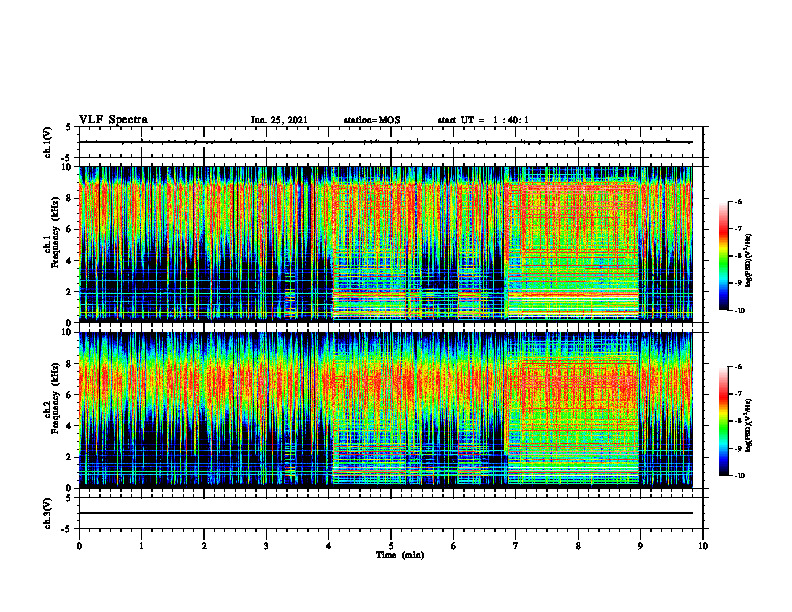Click the ch.2 frequency tick label "8"

pyautogui.click(x=69, y=364)
